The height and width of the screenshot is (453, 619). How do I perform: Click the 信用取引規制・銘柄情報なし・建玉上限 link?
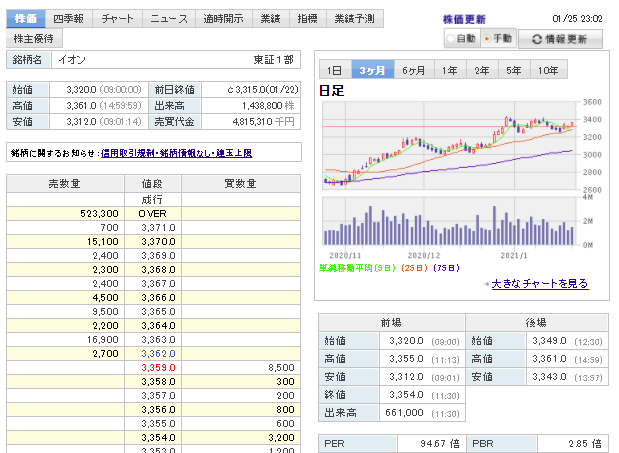click(176, 153)
